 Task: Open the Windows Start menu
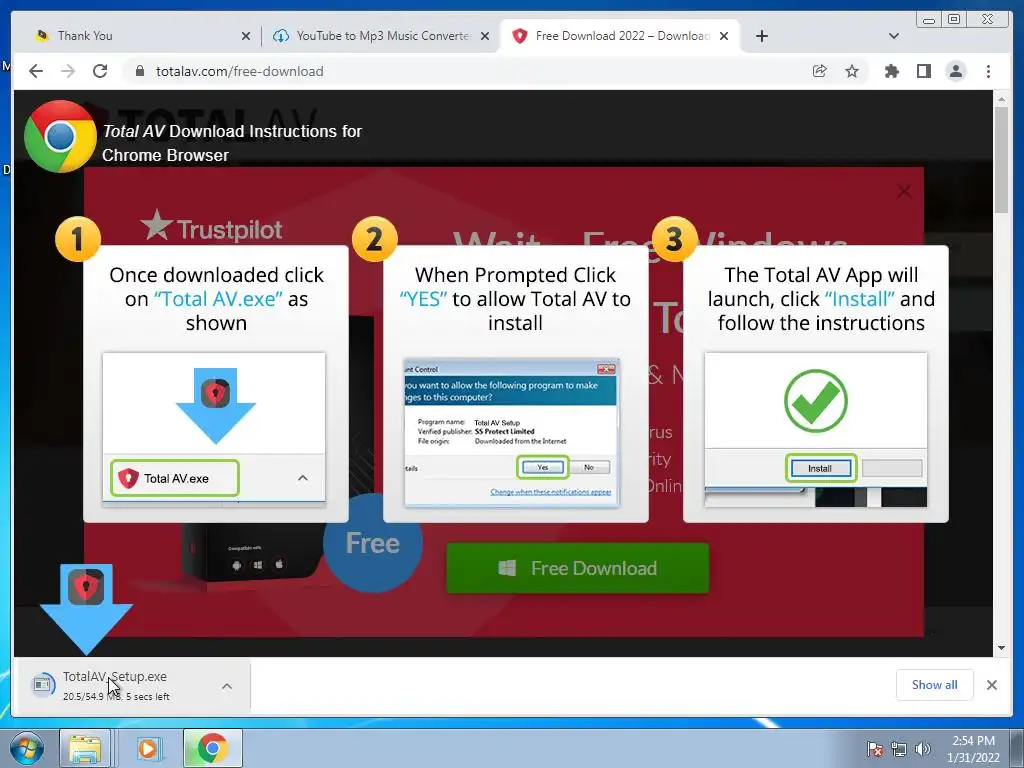(27, 748)
